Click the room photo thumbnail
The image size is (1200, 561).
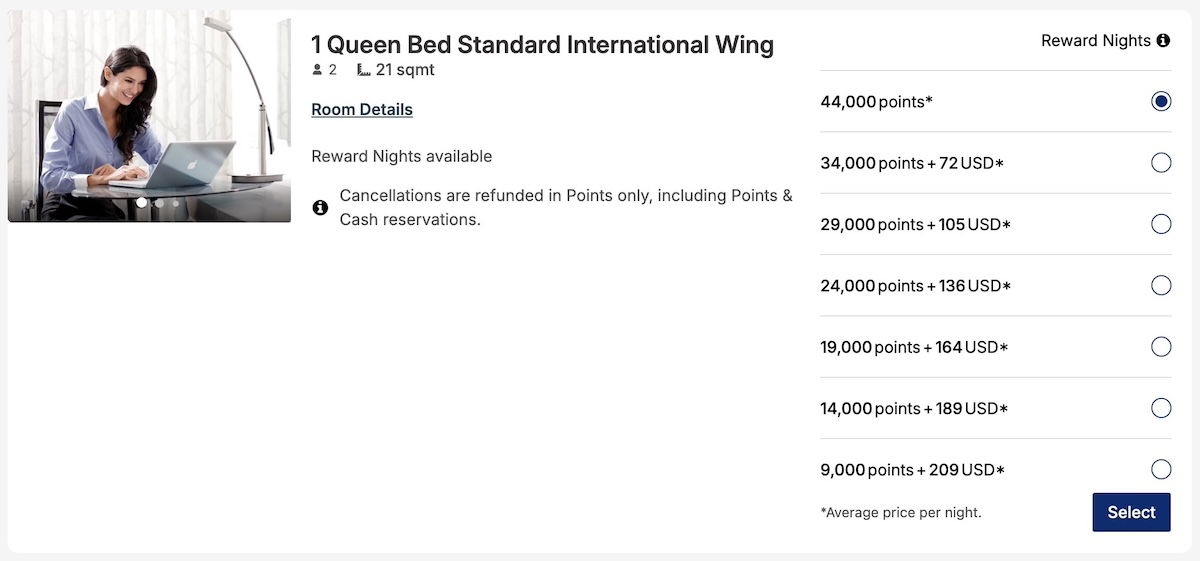[149, 116]
